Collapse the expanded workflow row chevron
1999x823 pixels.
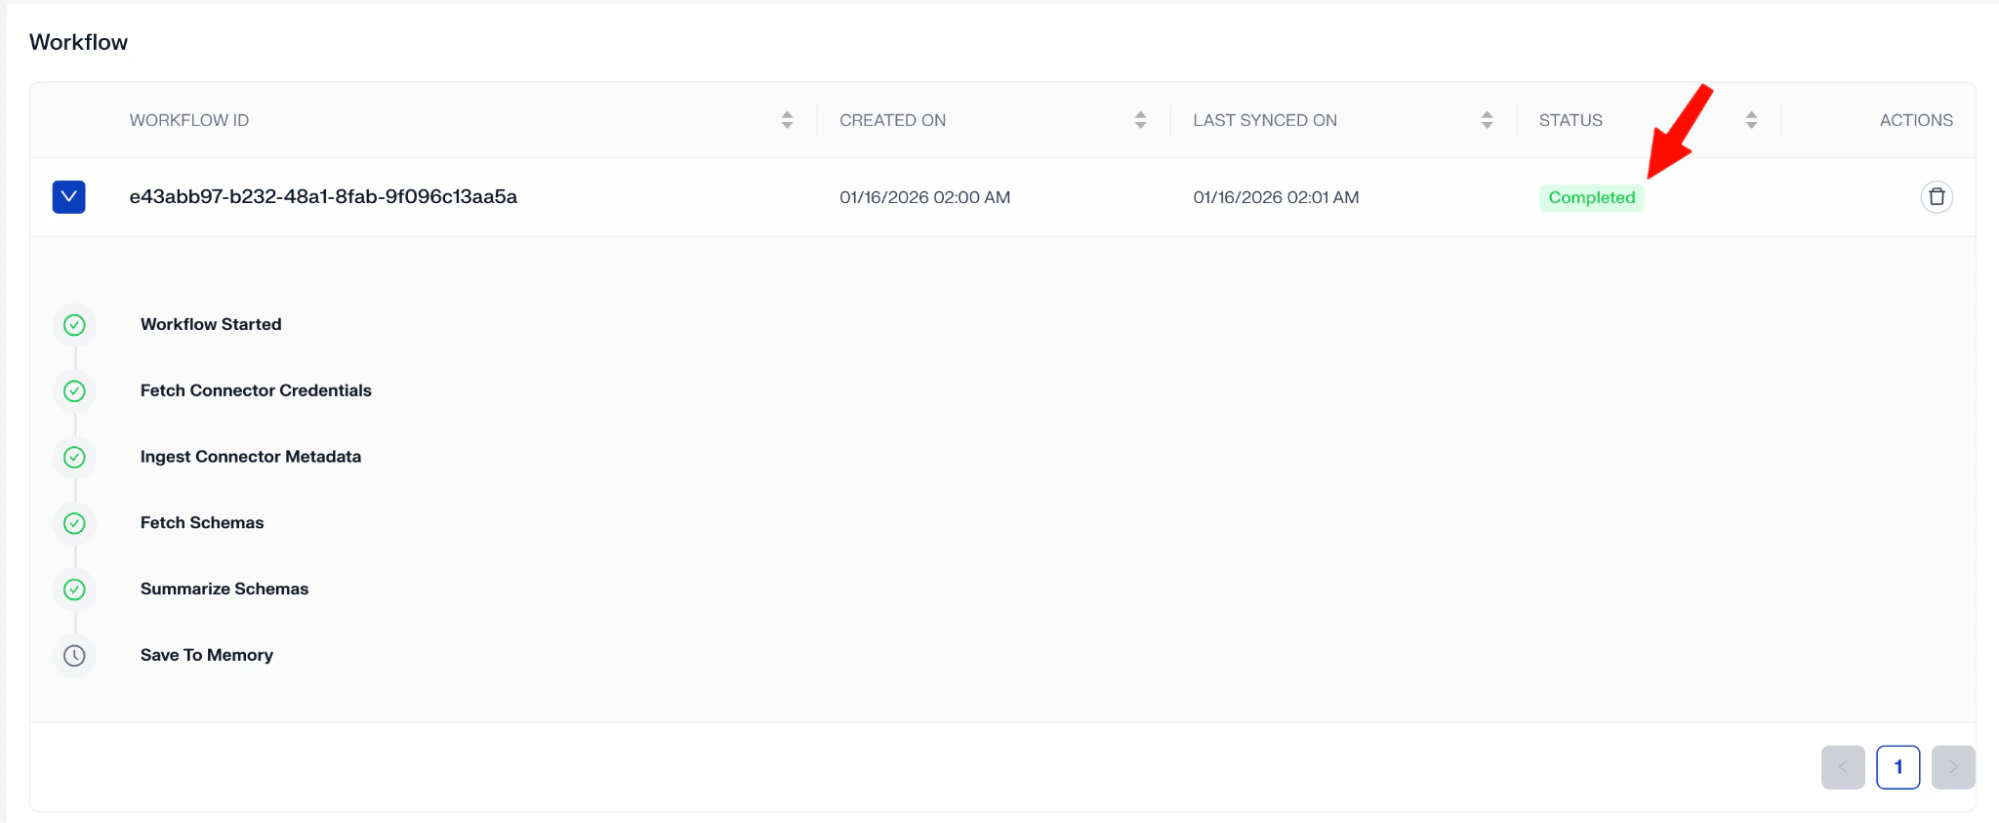69,197
